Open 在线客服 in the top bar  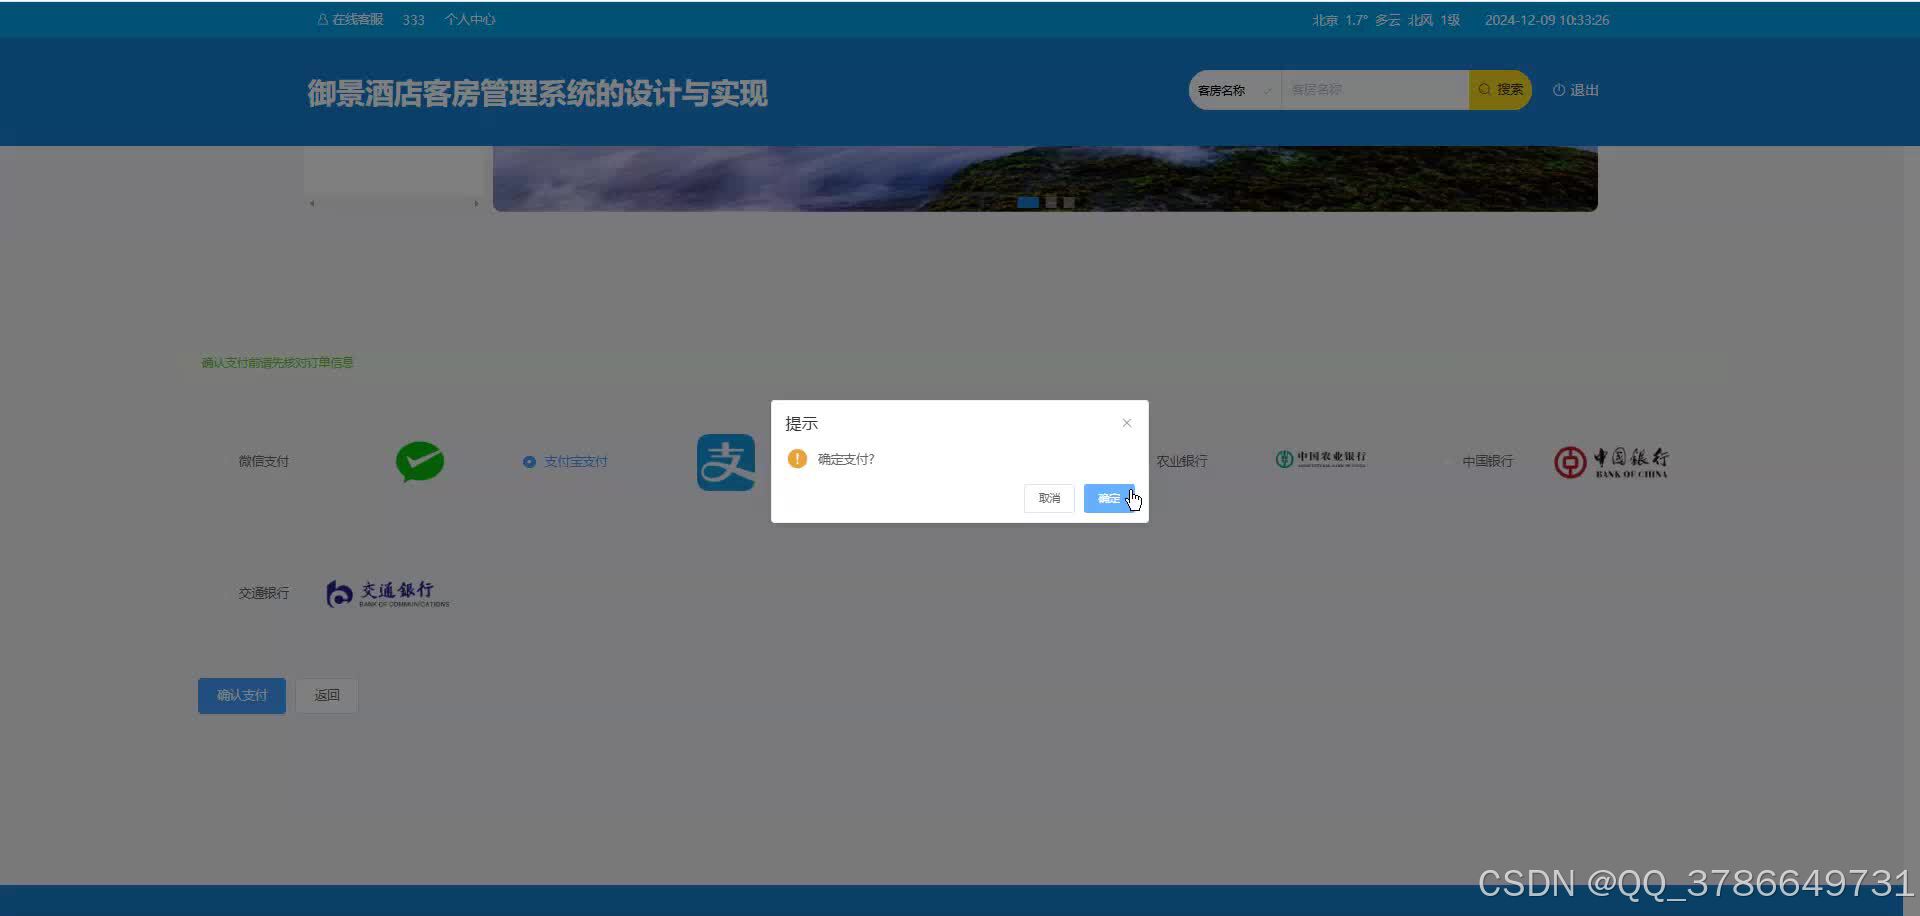351,20
